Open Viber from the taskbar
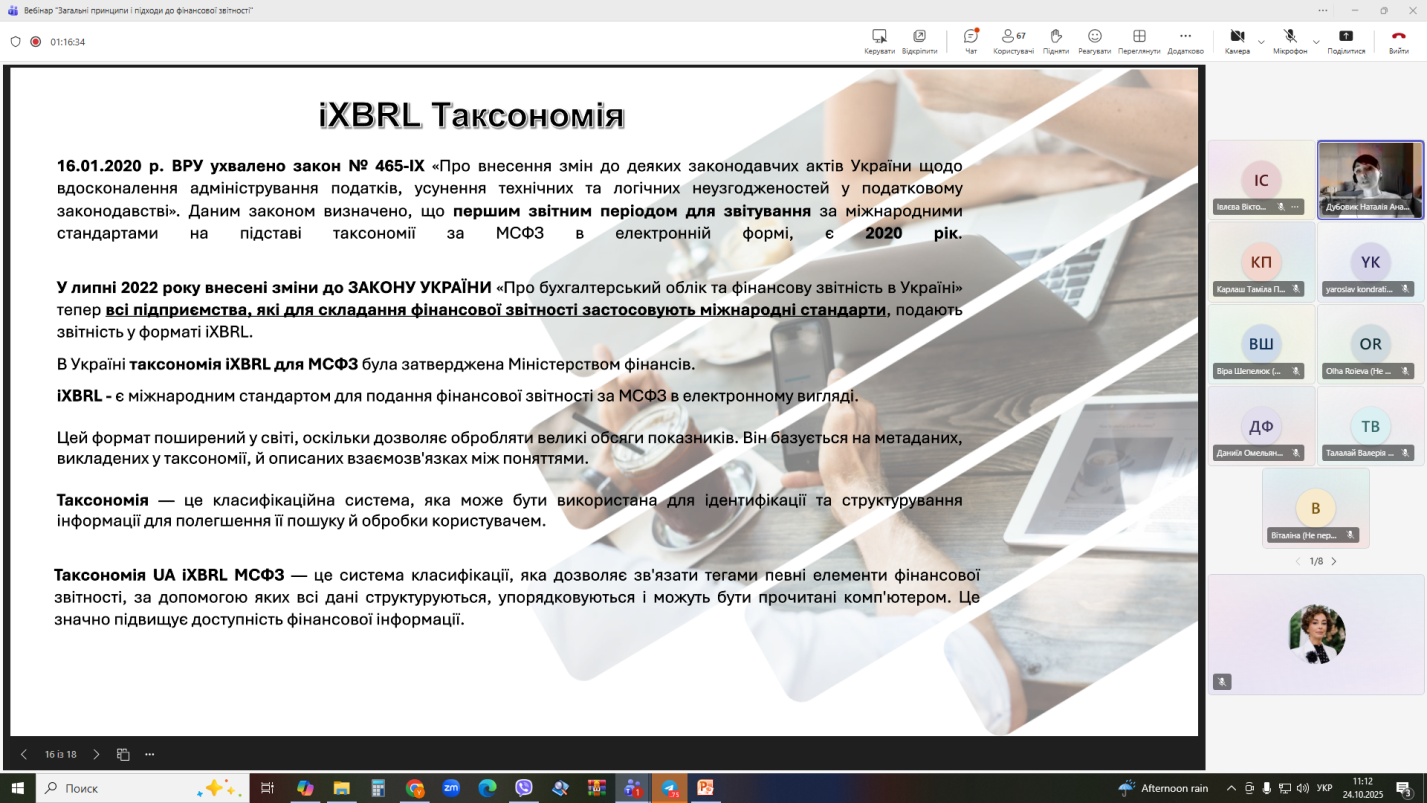 coord(524,788)
